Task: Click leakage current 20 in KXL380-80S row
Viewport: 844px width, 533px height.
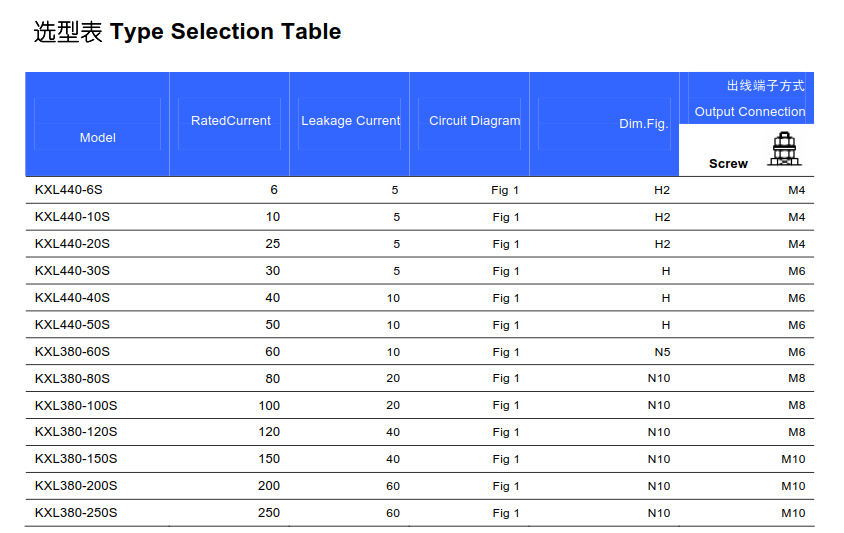Action: [x=393, y=378]
